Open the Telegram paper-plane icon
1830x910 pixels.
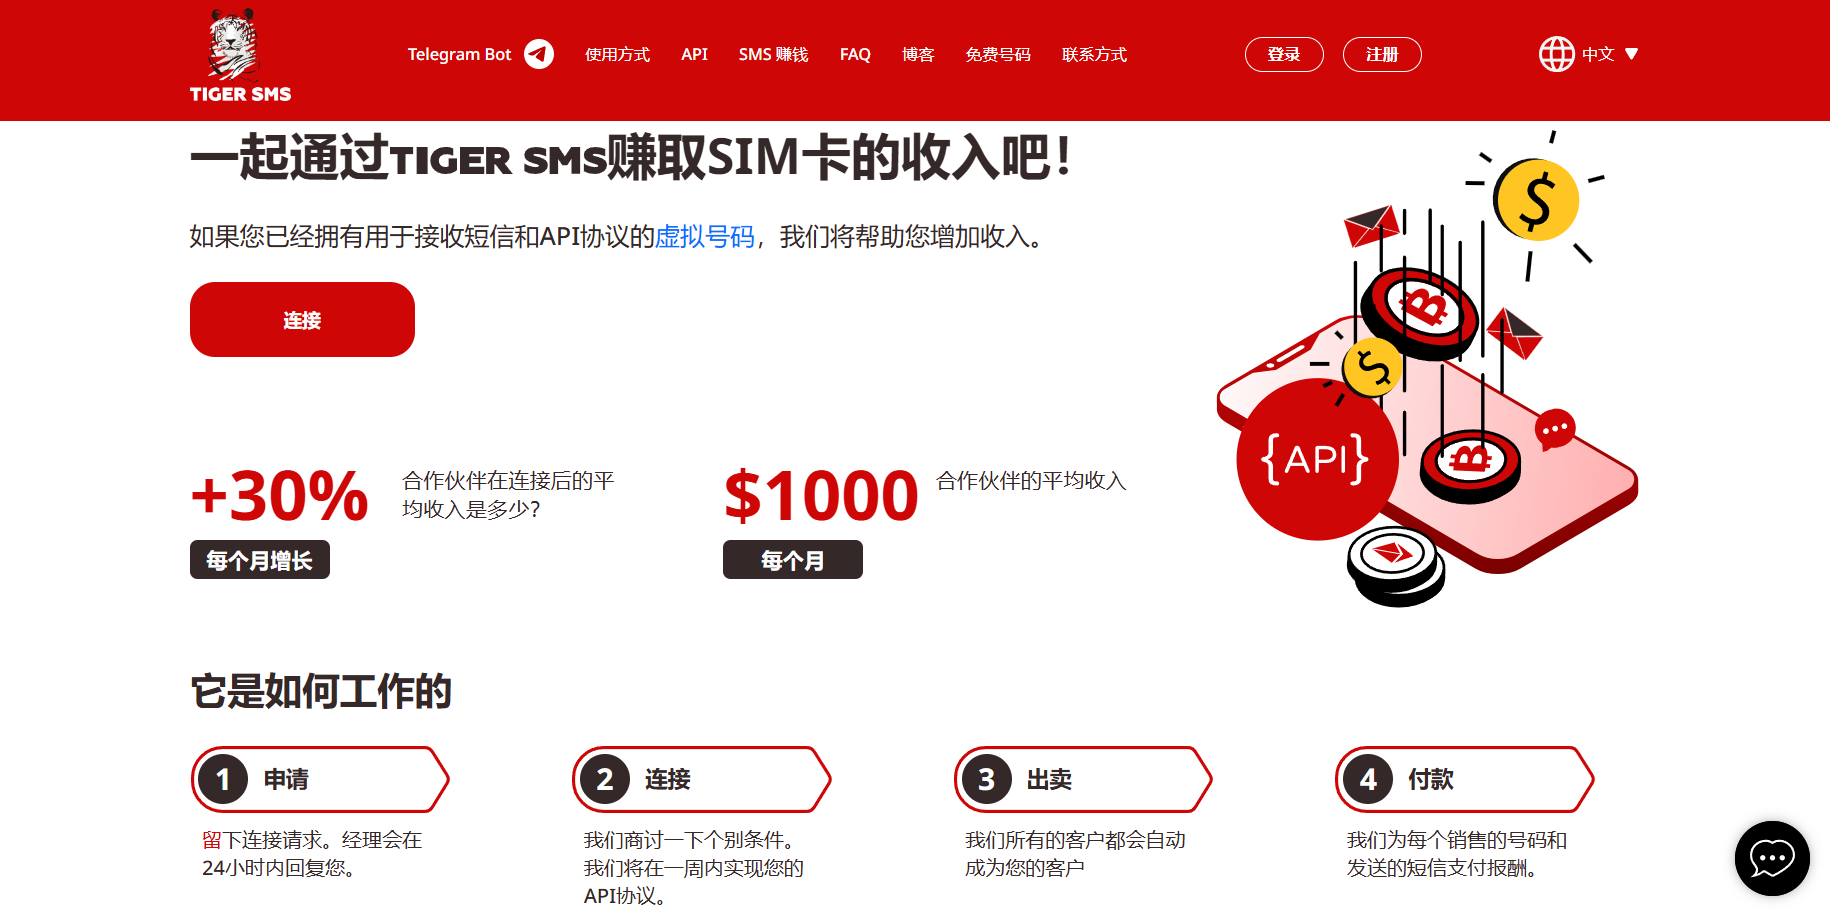(x=539, y=54)
